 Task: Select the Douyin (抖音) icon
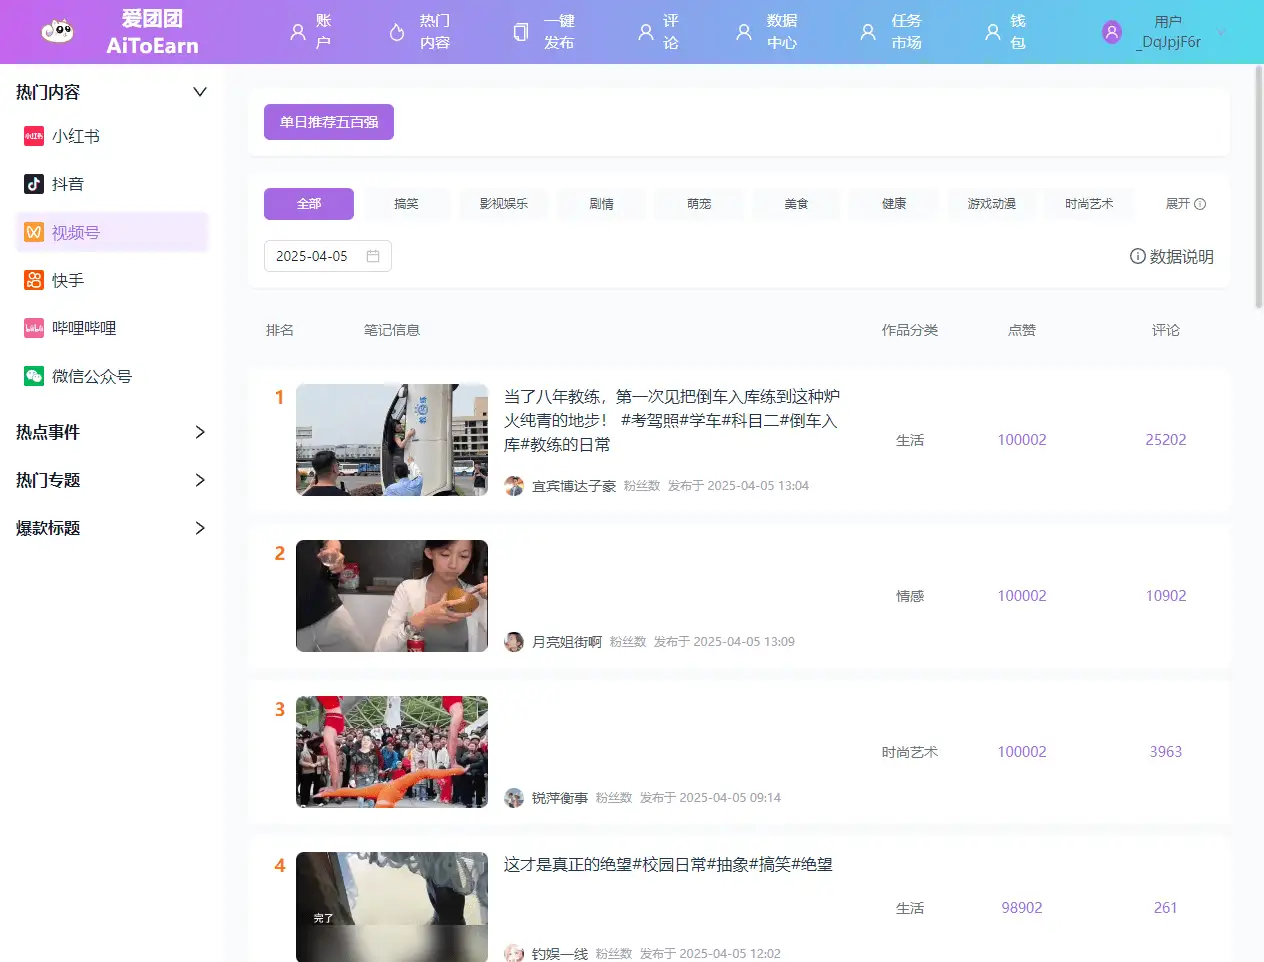34,184
